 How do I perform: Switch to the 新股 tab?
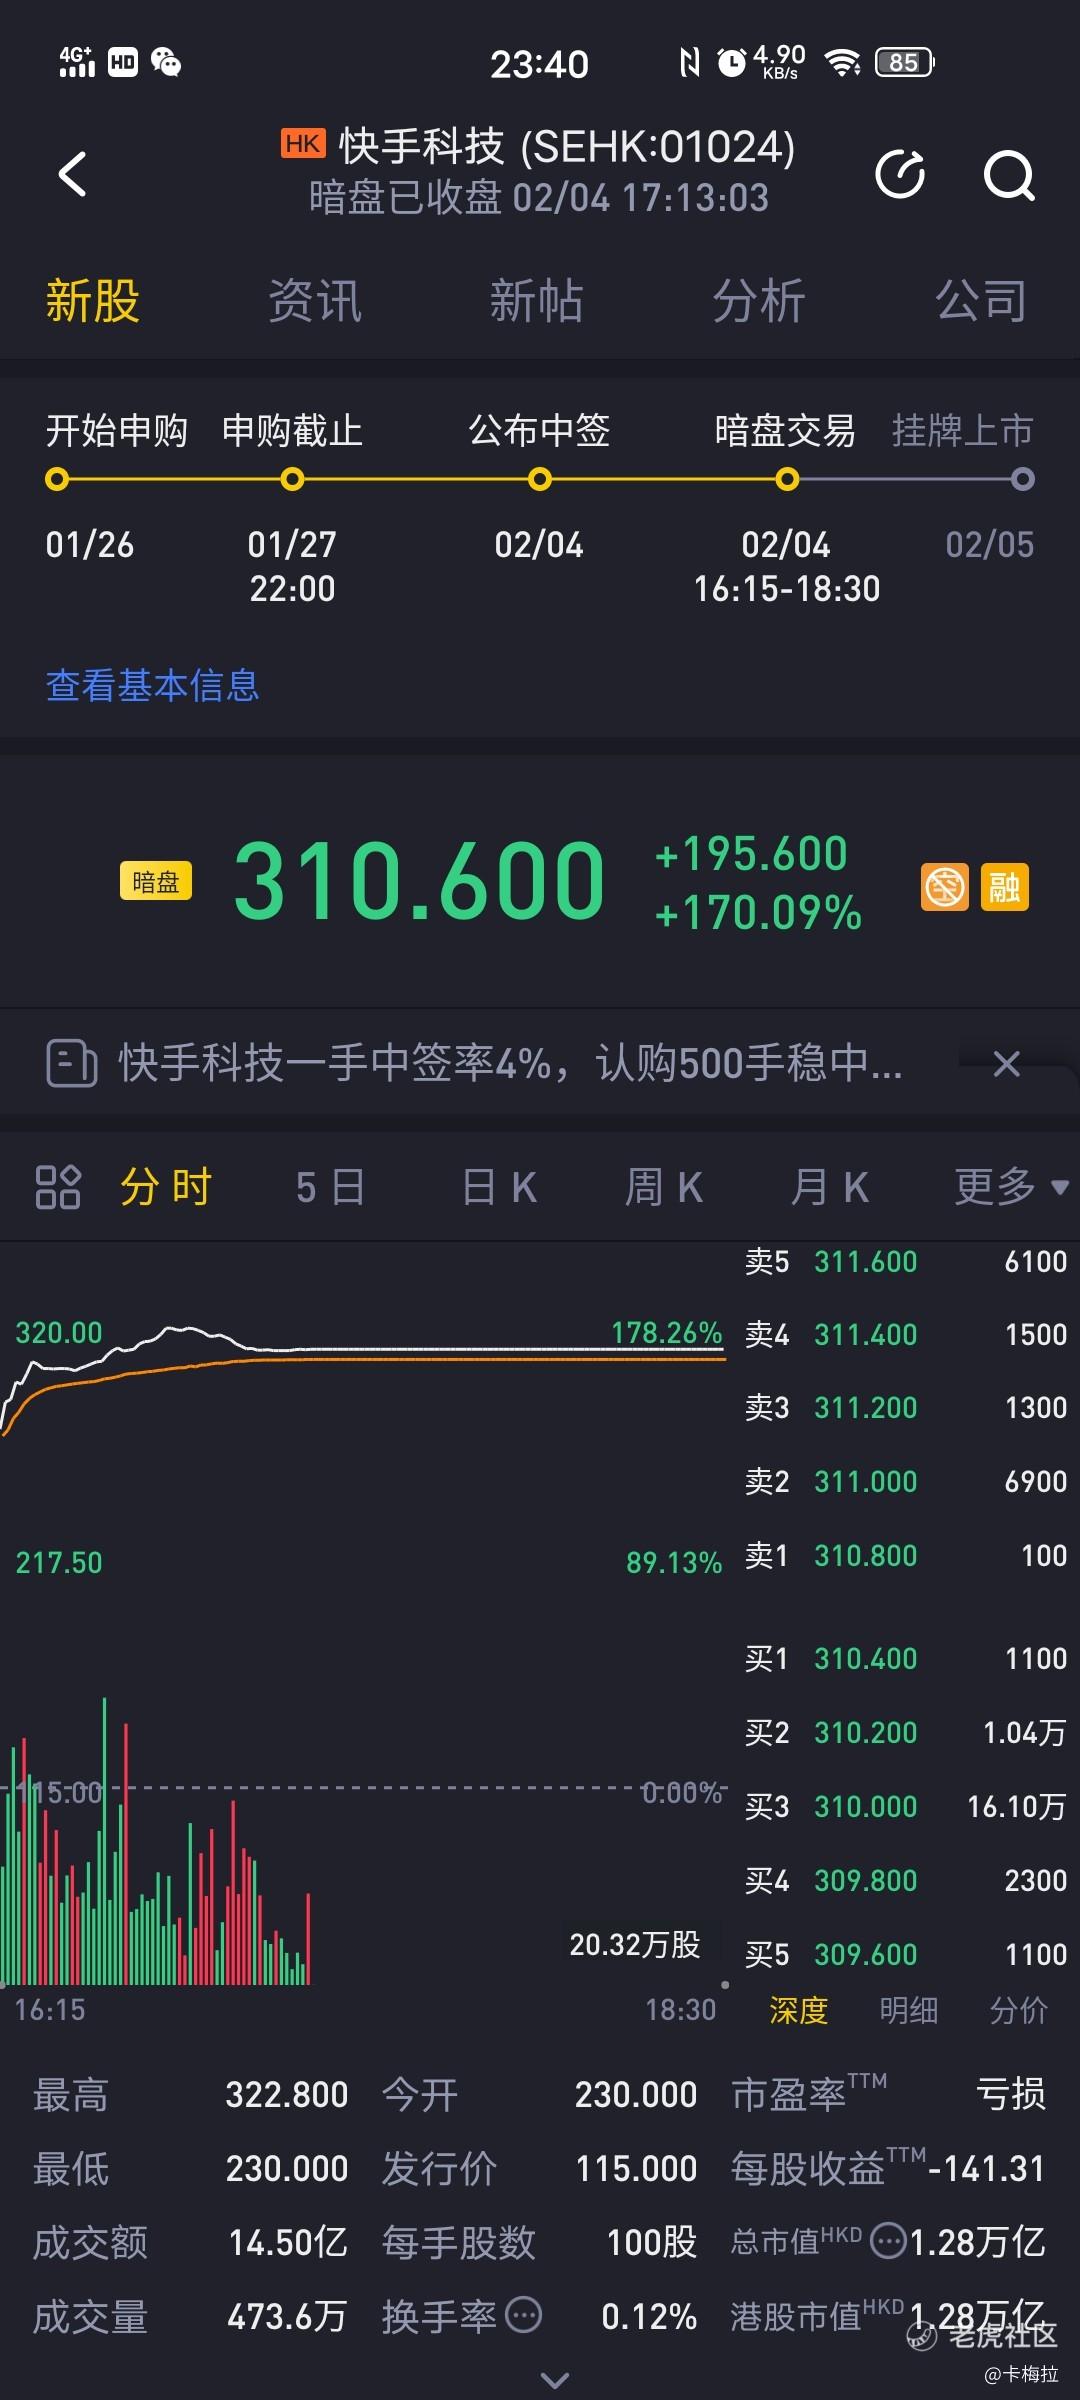(92, 301)
